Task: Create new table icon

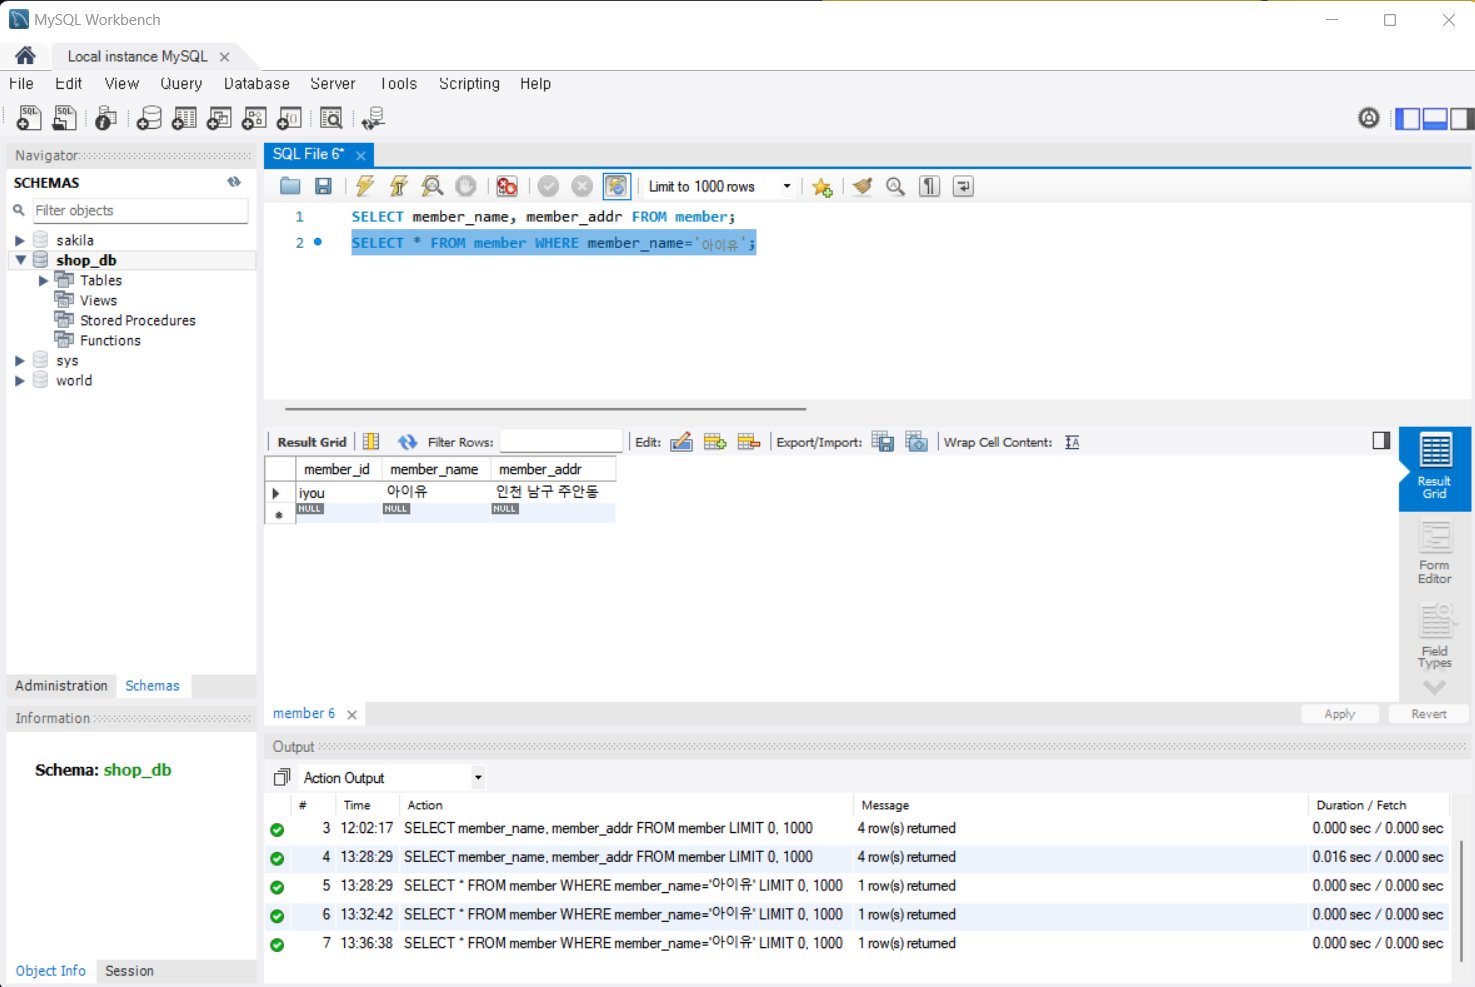Action: (x=184, y=118)
